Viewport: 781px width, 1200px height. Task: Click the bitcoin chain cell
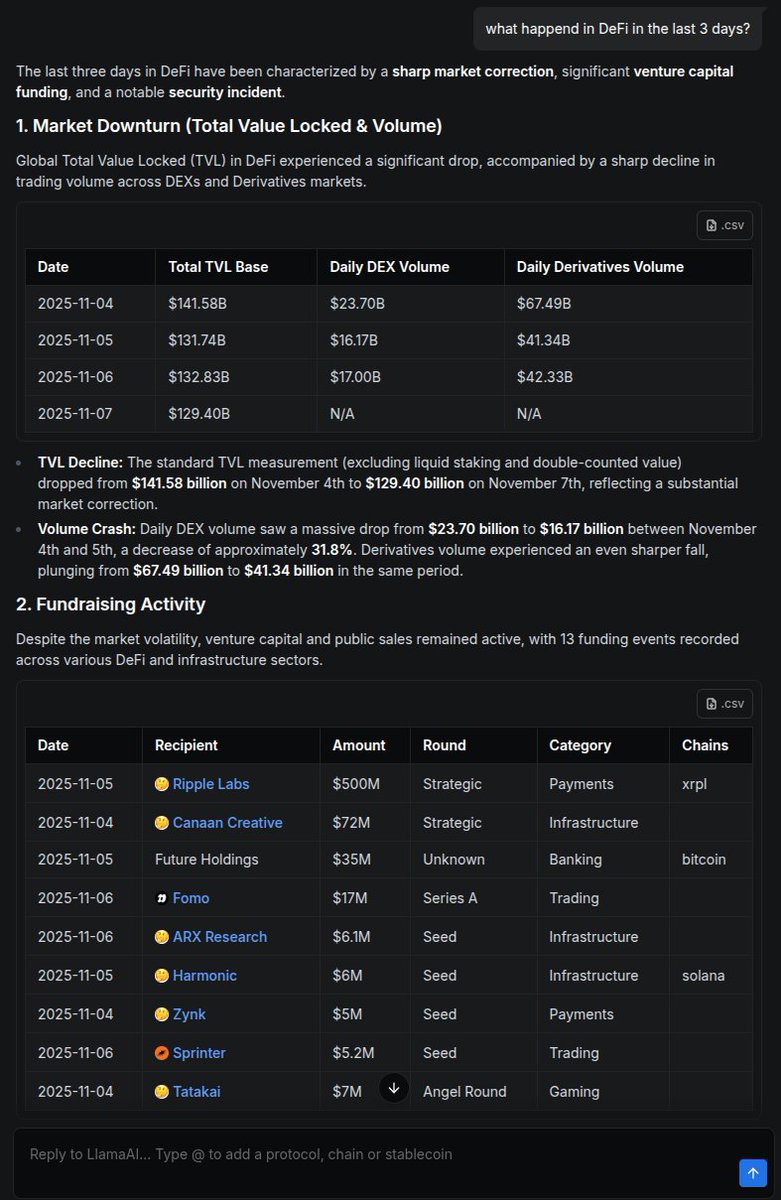pyautogui.click(x=711, y=860)
